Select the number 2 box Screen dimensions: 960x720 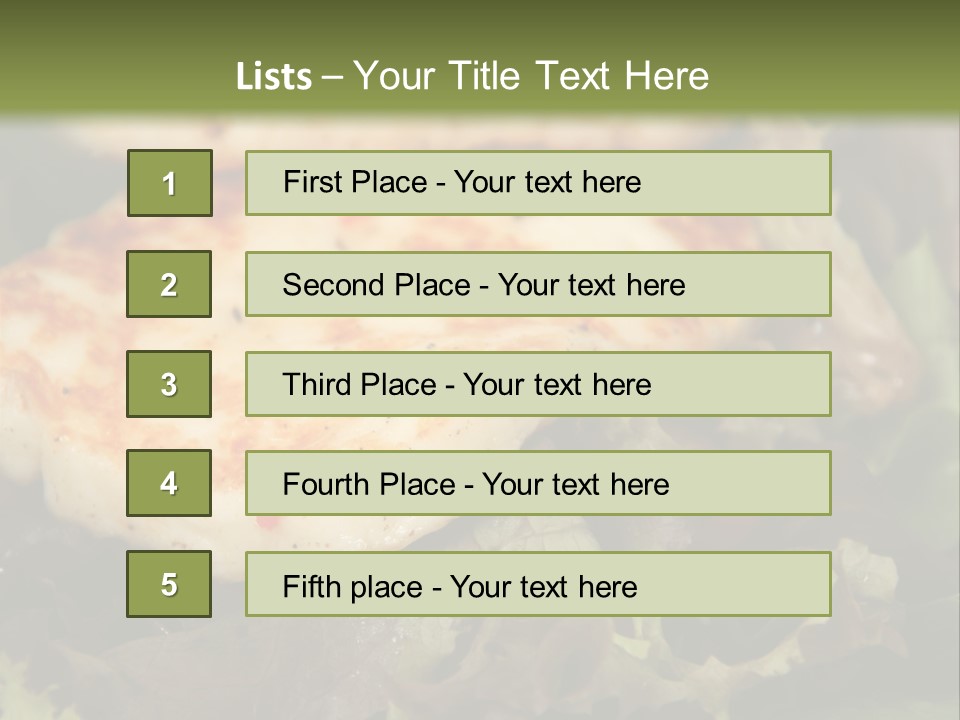coord(169,284)
